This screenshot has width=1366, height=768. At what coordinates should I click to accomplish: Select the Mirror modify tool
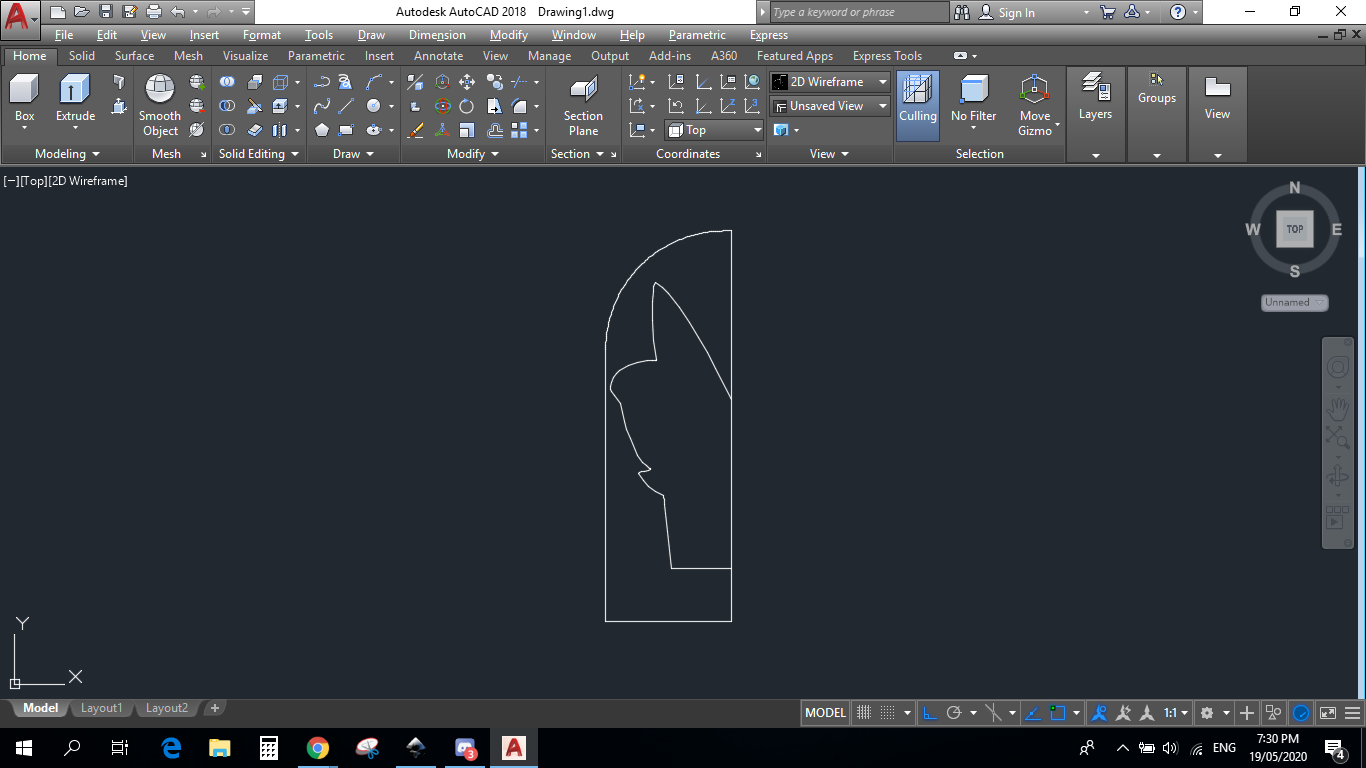[417, 82]
